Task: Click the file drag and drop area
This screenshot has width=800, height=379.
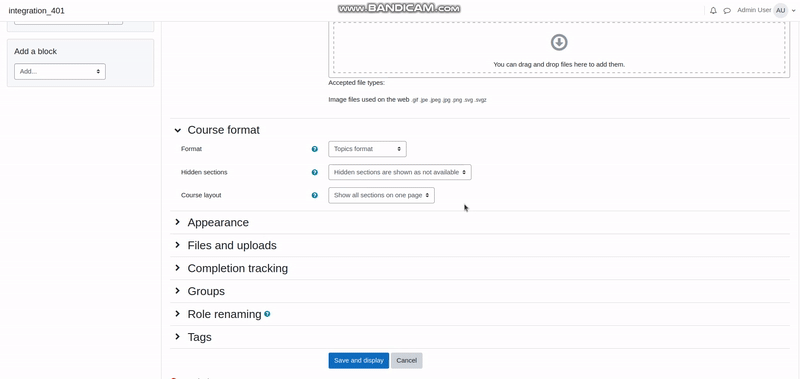Action: [x=559, y=48]
